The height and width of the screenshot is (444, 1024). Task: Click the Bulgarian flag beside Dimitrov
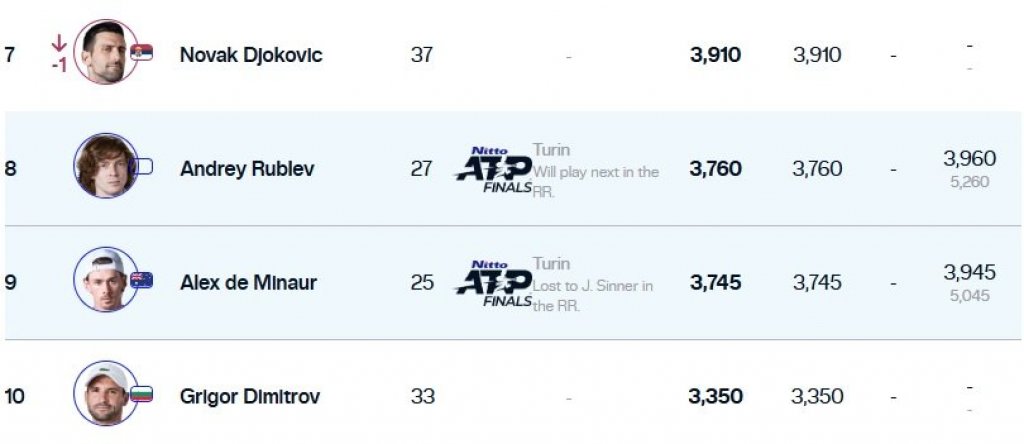click(142, 394)
